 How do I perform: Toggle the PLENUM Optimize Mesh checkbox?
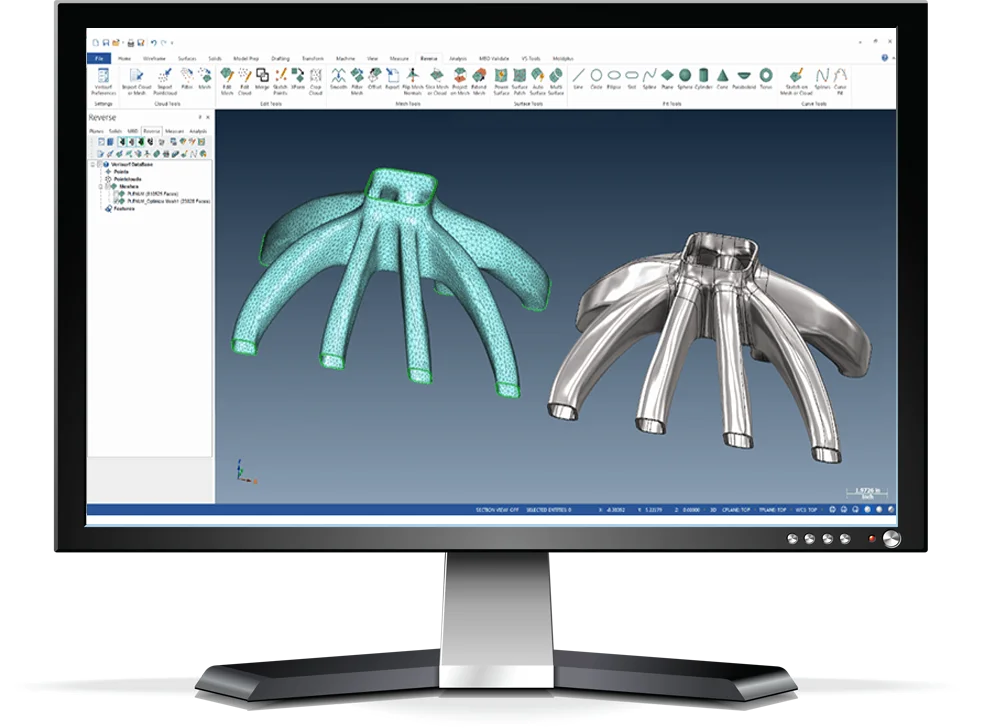click(x=116, y=201)
